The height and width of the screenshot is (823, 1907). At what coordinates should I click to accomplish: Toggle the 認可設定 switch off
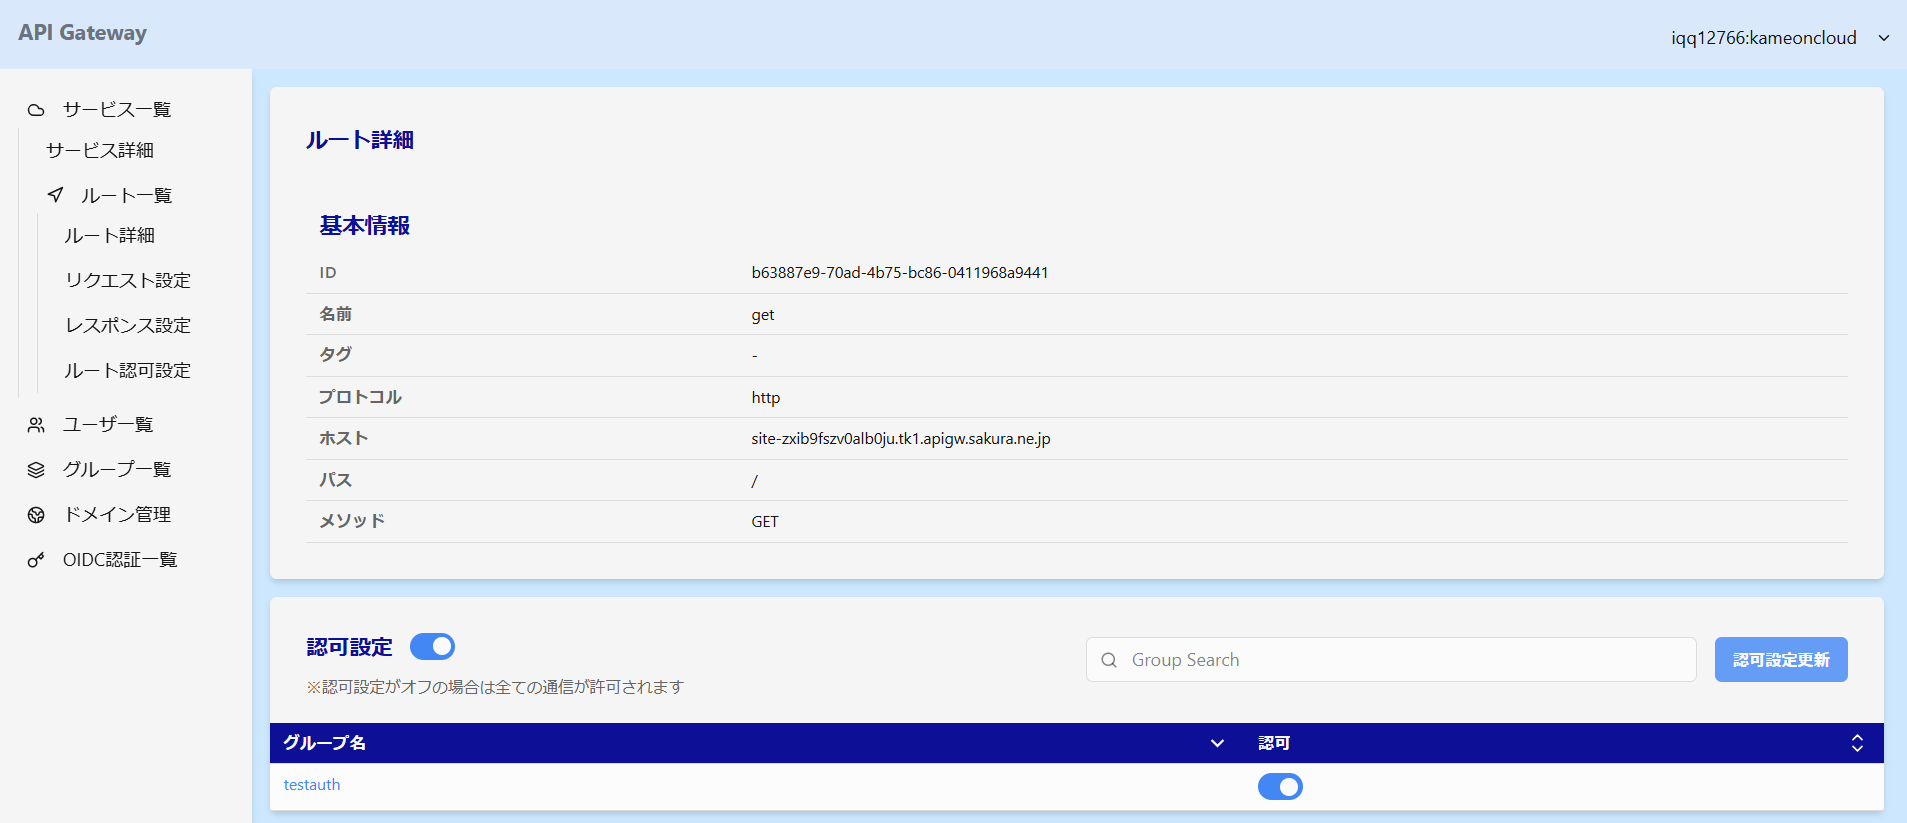[x=432, y=647]
